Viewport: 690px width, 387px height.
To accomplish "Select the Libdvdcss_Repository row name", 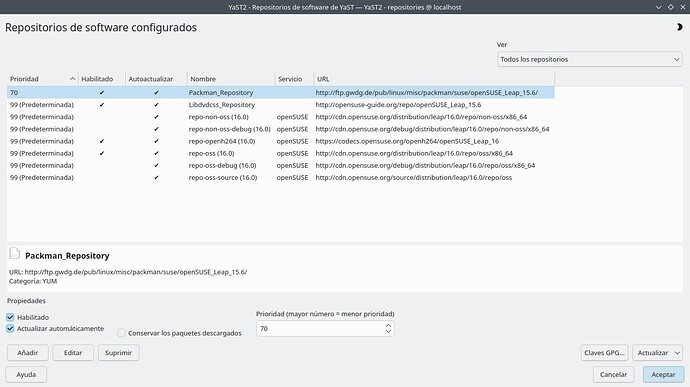I will tap(222, 105).
